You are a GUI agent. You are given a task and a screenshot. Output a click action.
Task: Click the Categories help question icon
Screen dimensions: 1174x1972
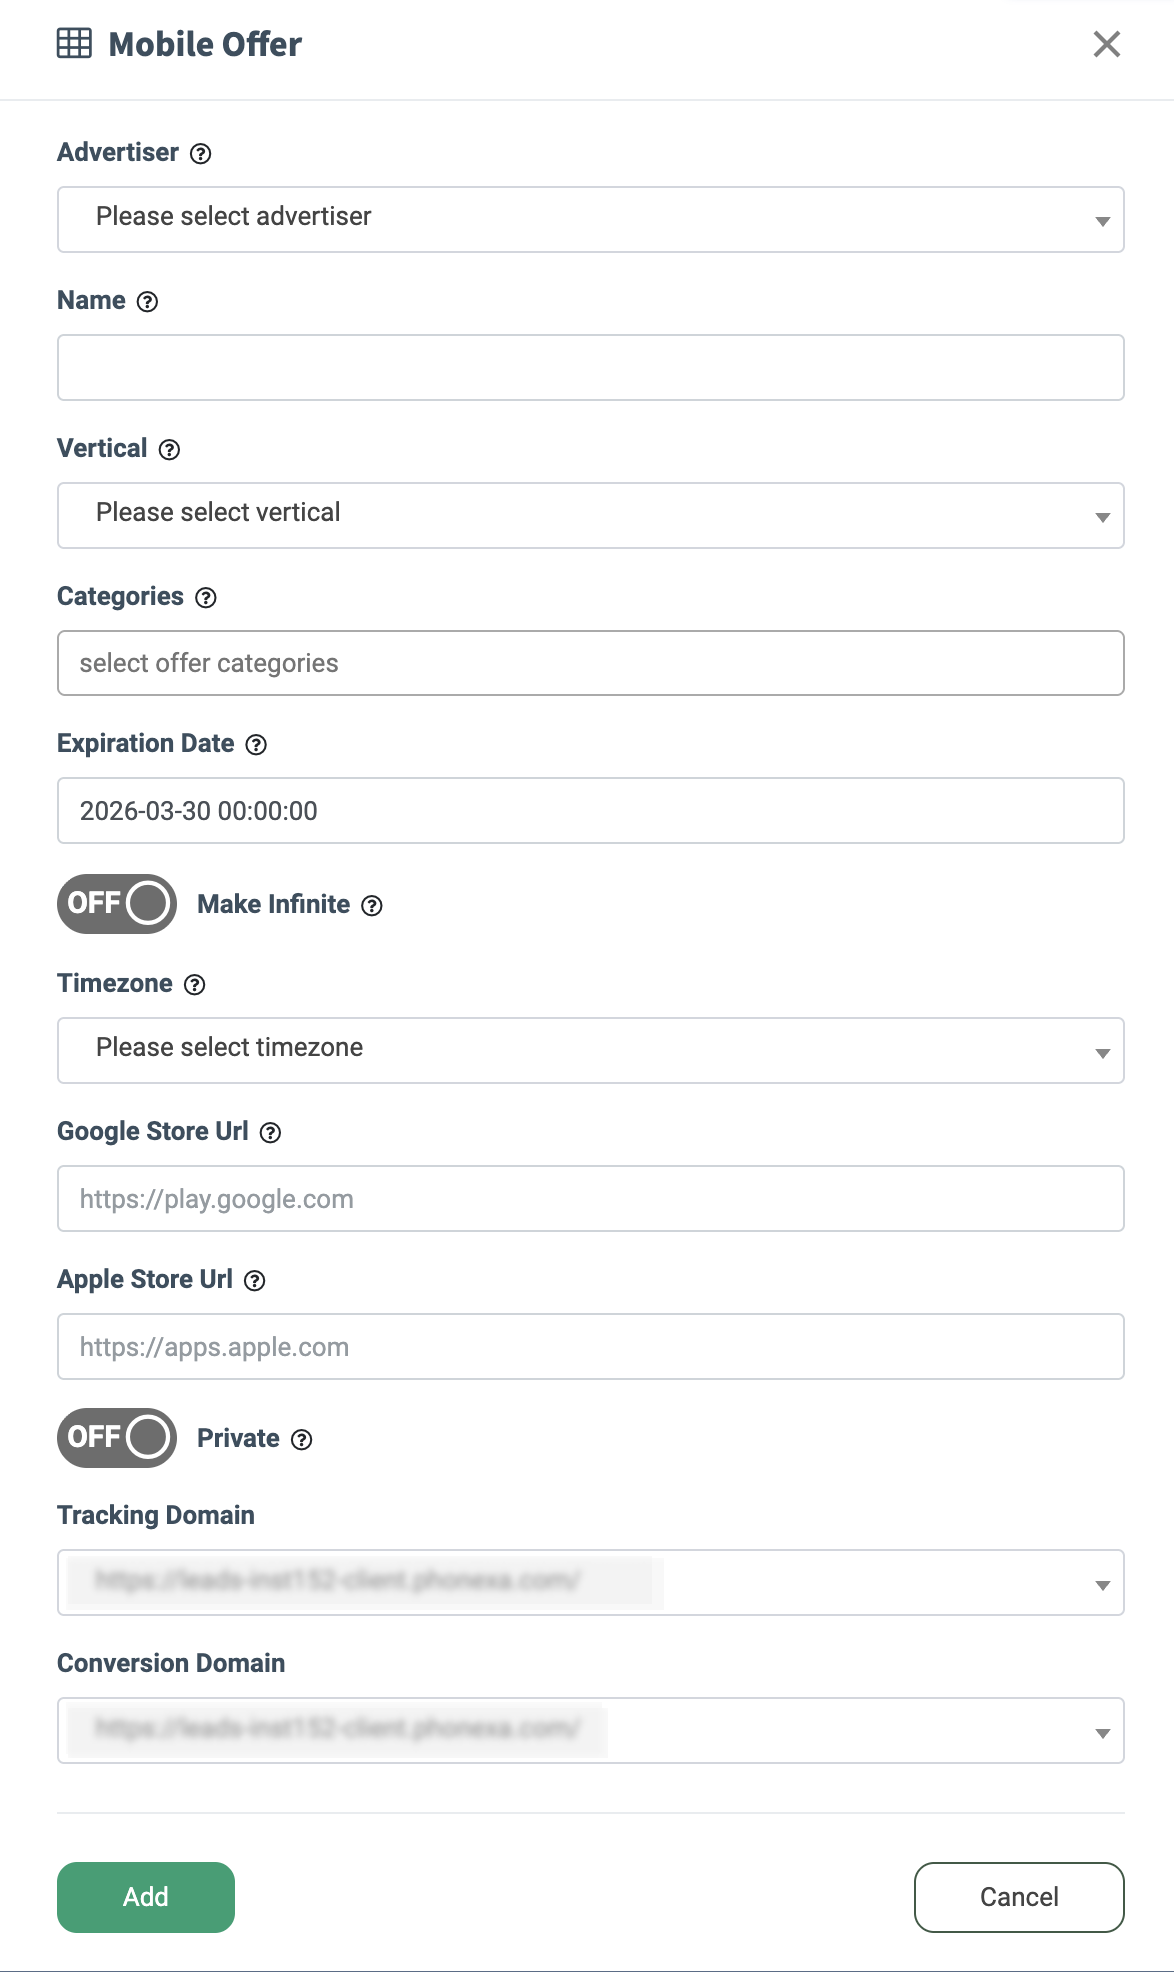click(x=206, y=598)
